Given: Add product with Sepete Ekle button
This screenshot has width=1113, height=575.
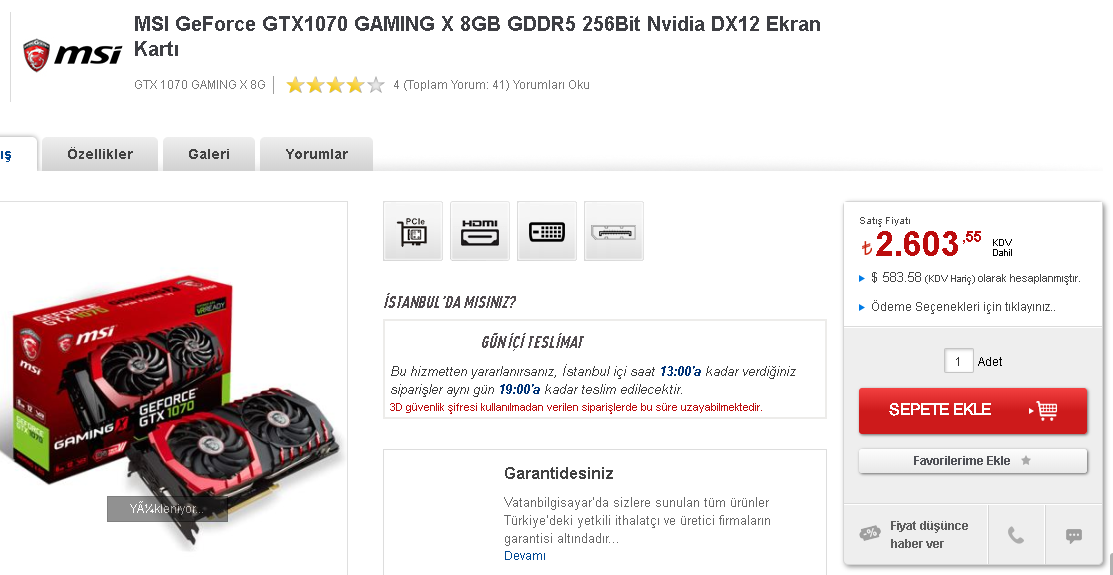Looking at the screenshot, I should (x=972, y=410).
